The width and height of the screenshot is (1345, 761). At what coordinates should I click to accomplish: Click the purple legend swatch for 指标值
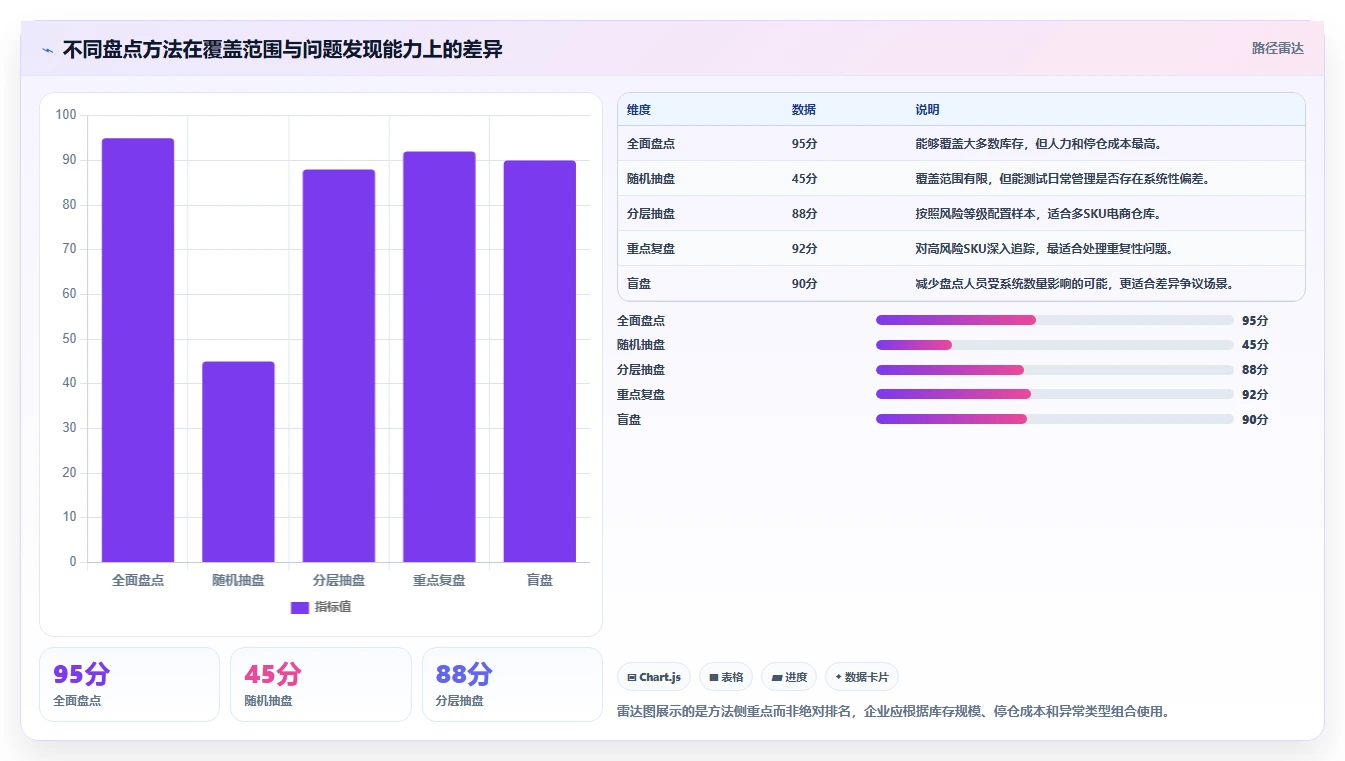pos(300,608)
